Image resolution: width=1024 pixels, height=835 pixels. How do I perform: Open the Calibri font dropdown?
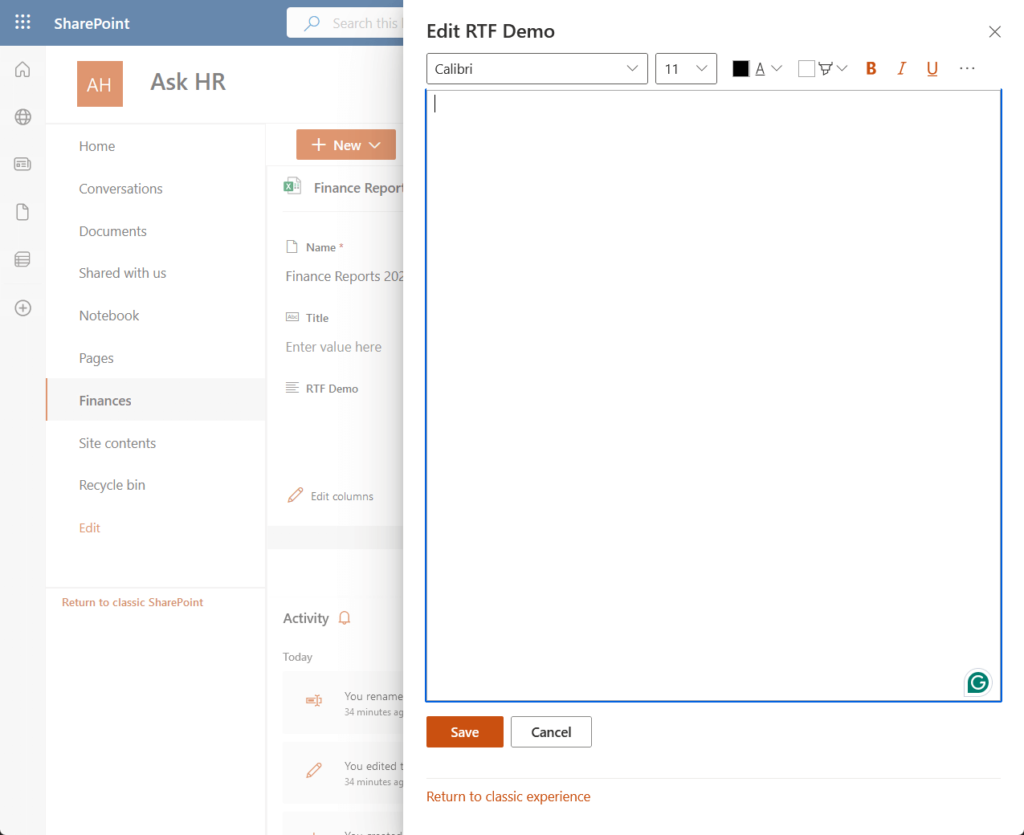click(537, 69)
